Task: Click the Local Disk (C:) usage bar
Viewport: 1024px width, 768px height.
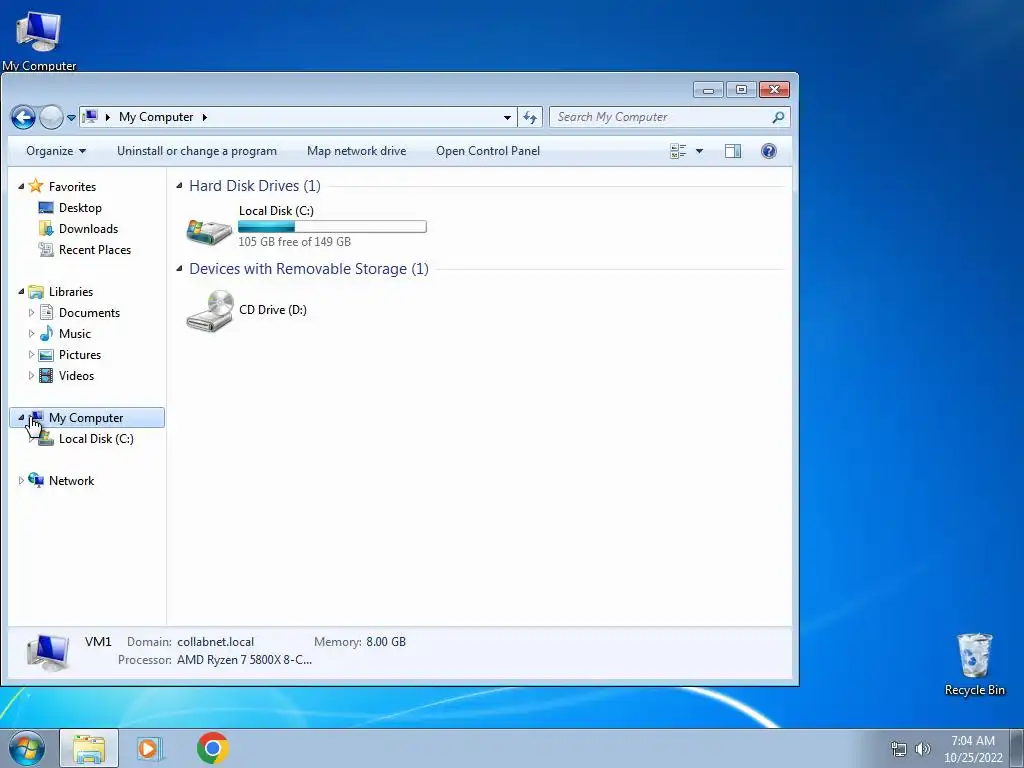Action: tap(332, 227)
